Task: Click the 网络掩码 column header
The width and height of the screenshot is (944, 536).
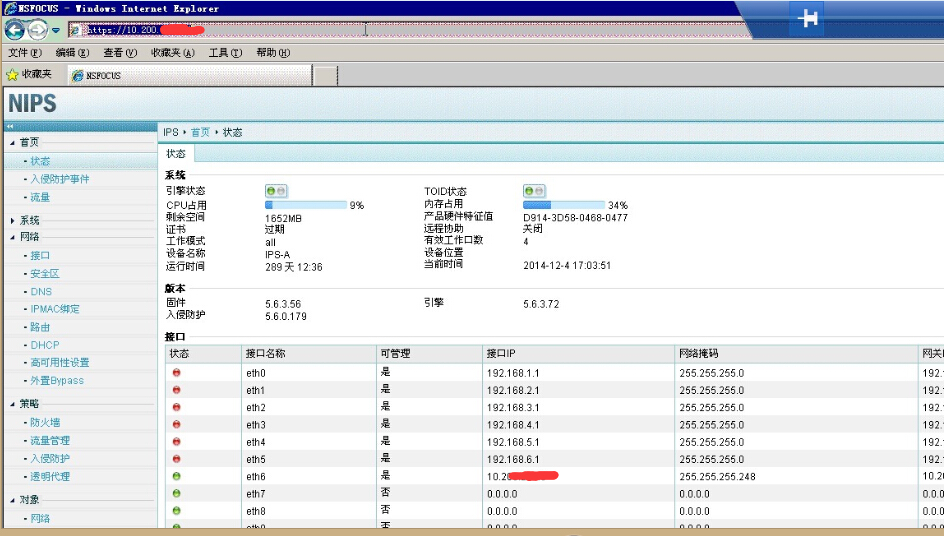Action: click(796, 354)
